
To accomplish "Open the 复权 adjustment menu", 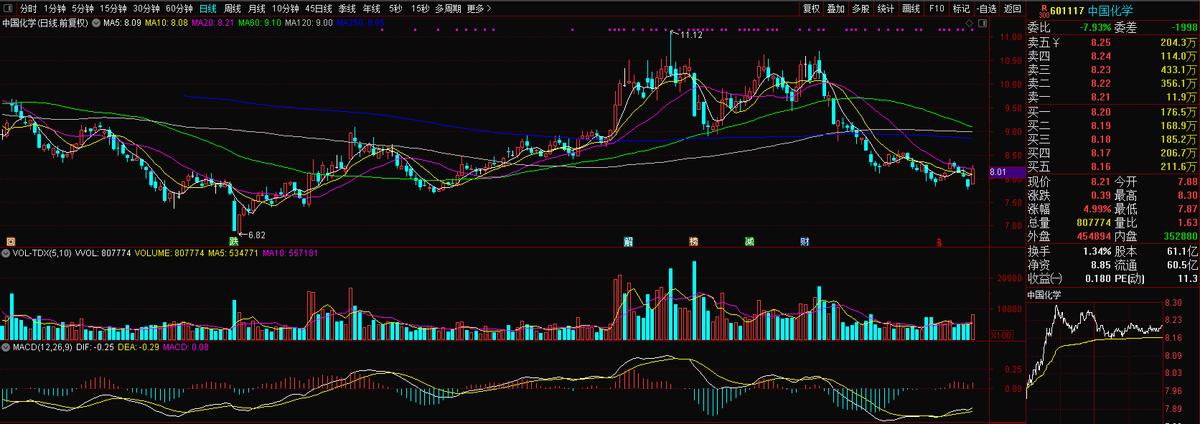I will click(x=811, y=8).
